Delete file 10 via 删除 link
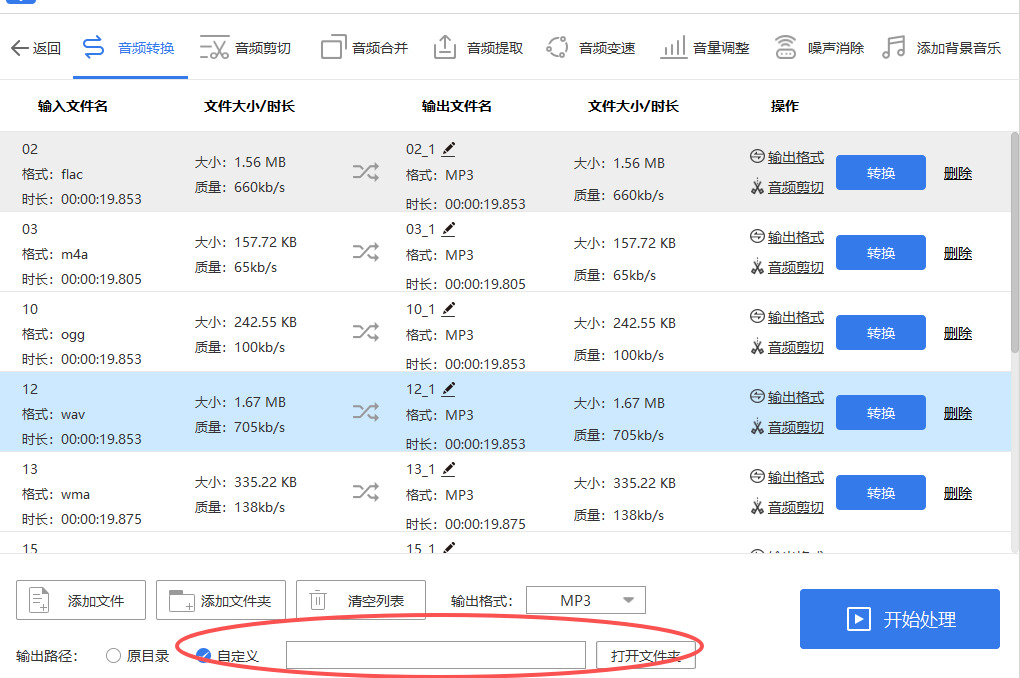 click(x=958, y=333)
